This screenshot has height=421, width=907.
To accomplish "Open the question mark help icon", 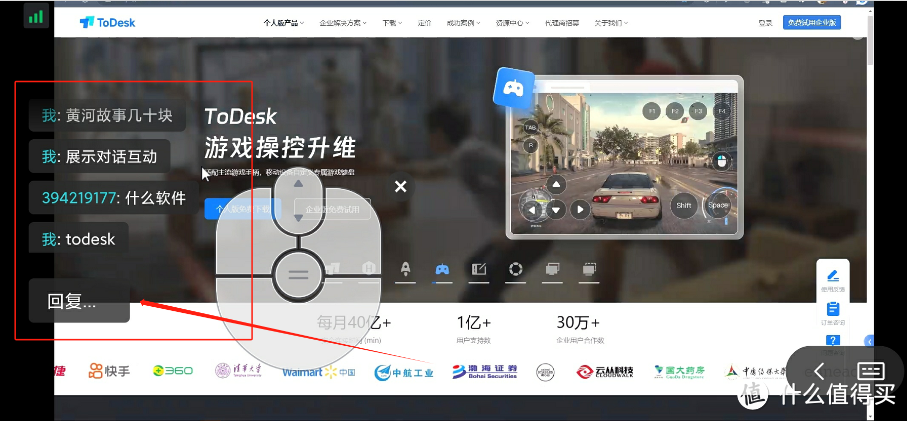I will point(833,341).
